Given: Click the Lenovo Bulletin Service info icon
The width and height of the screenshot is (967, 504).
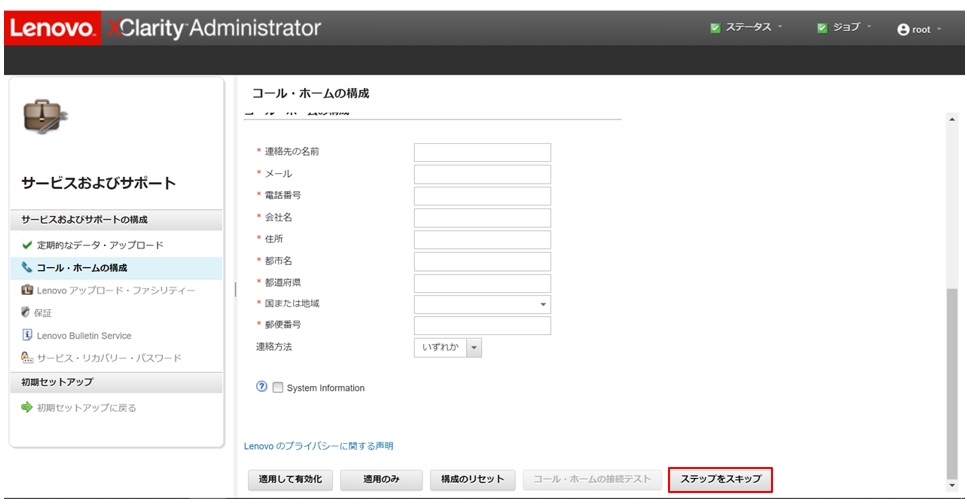Looking at the screenshot, I should [x=27, y=335].
